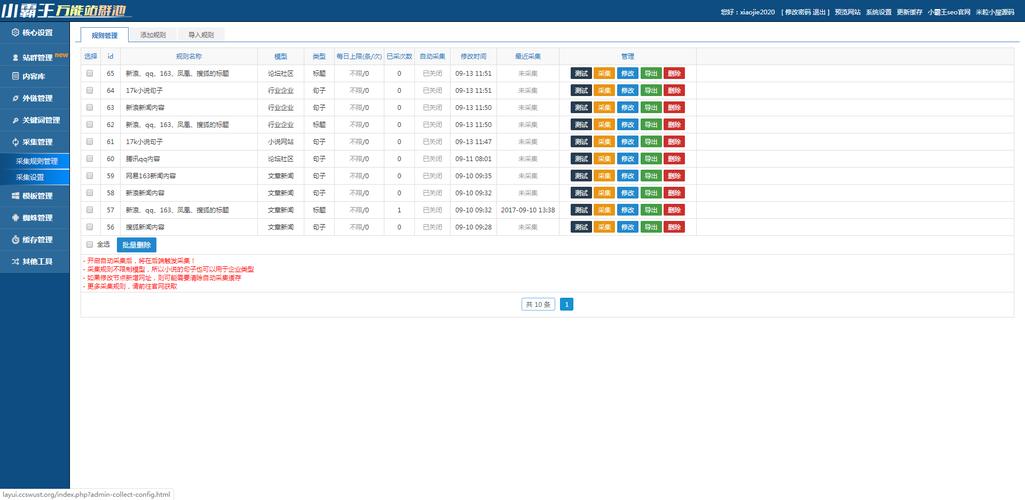
Task: Click 删除 for rule id 63
Action: (x=674, y=107)
